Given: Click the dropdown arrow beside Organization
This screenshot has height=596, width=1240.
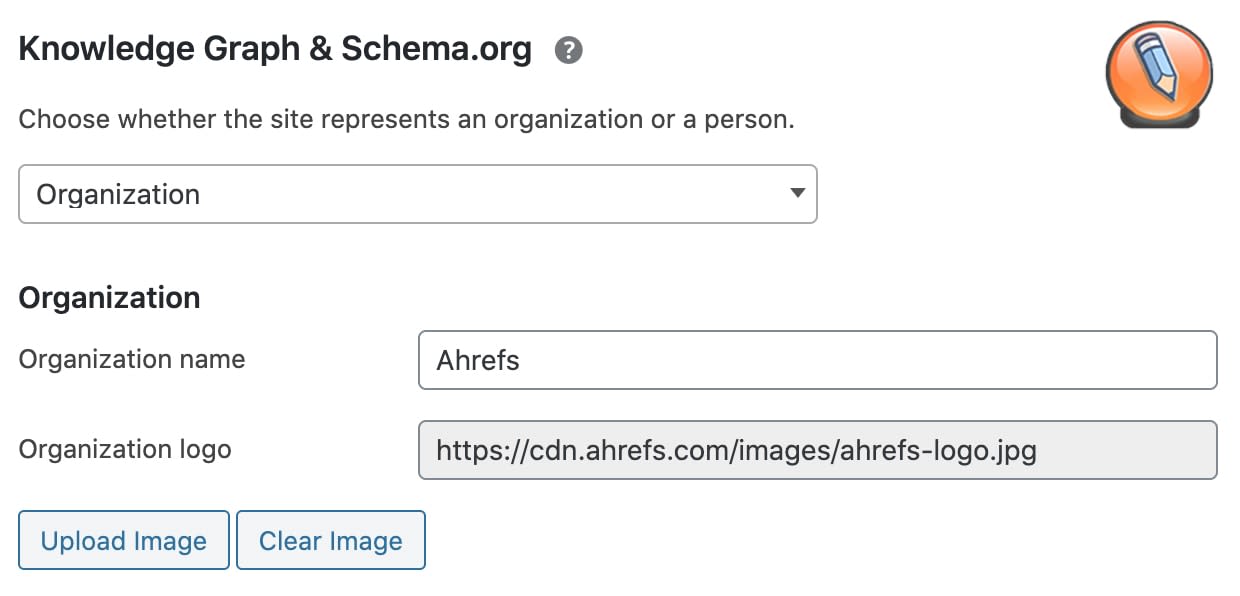Looking at the screenshot, I should 797,193.
